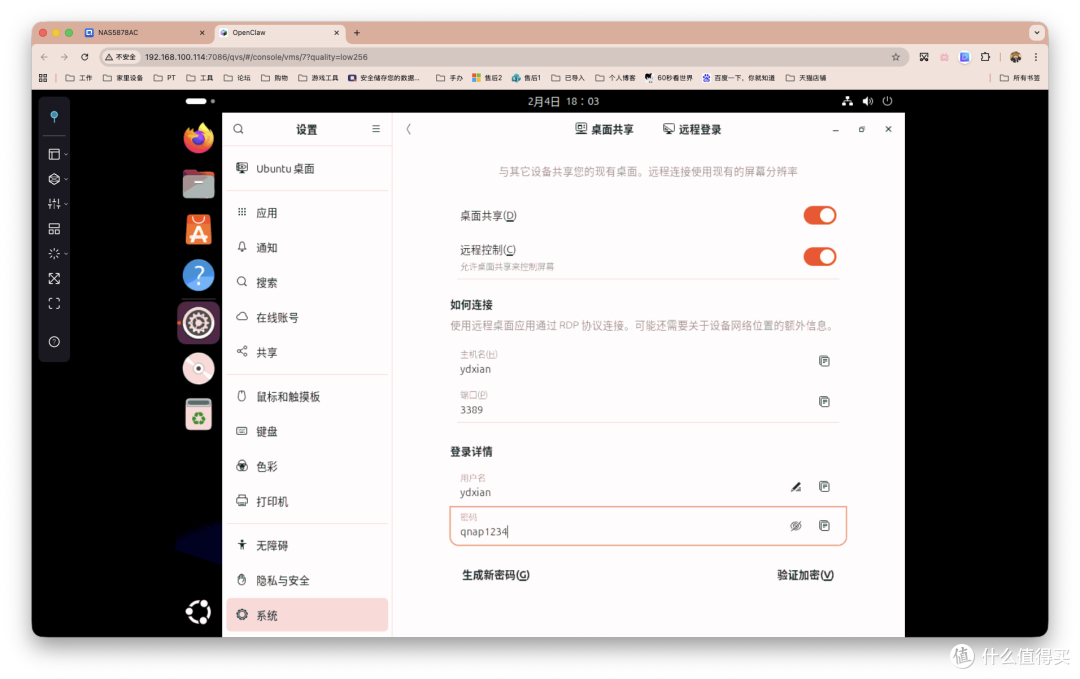The width and height of the screenshot is (1080, 679).
Task: Open the 无障碍 settings category
Action: point(307,545)
